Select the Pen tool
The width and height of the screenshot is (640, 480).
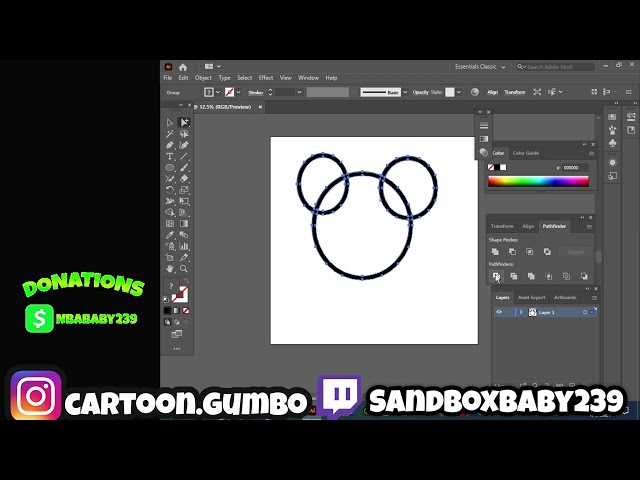170,145
